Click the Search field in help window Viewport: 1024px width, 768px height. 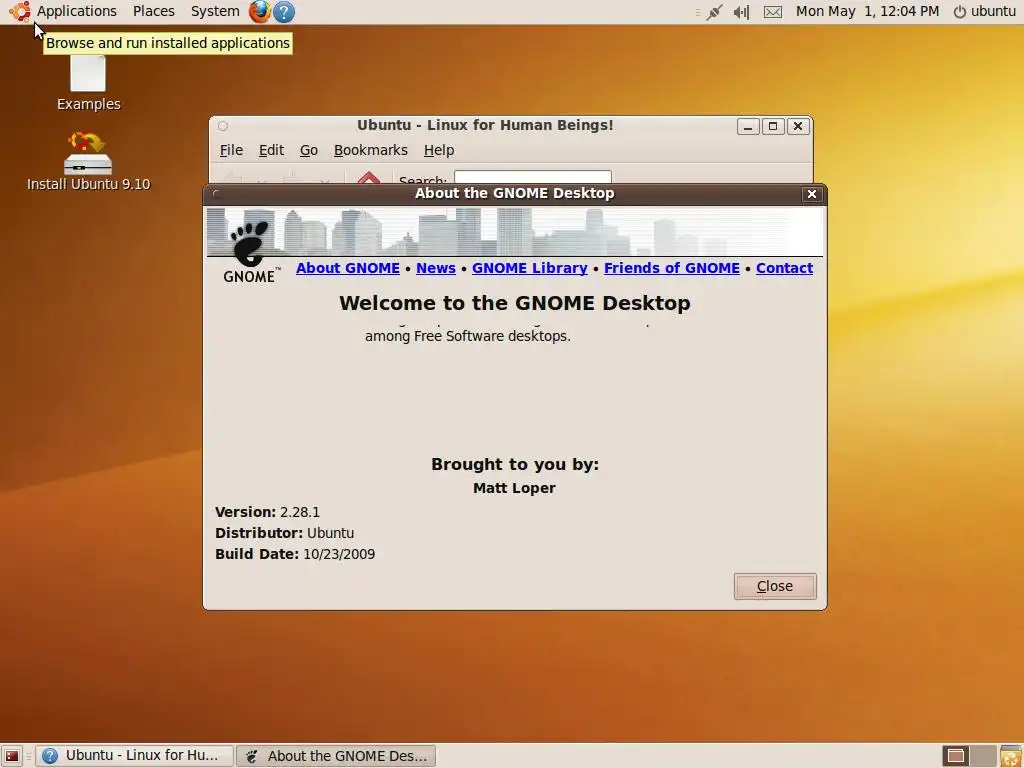pos(533,178)
